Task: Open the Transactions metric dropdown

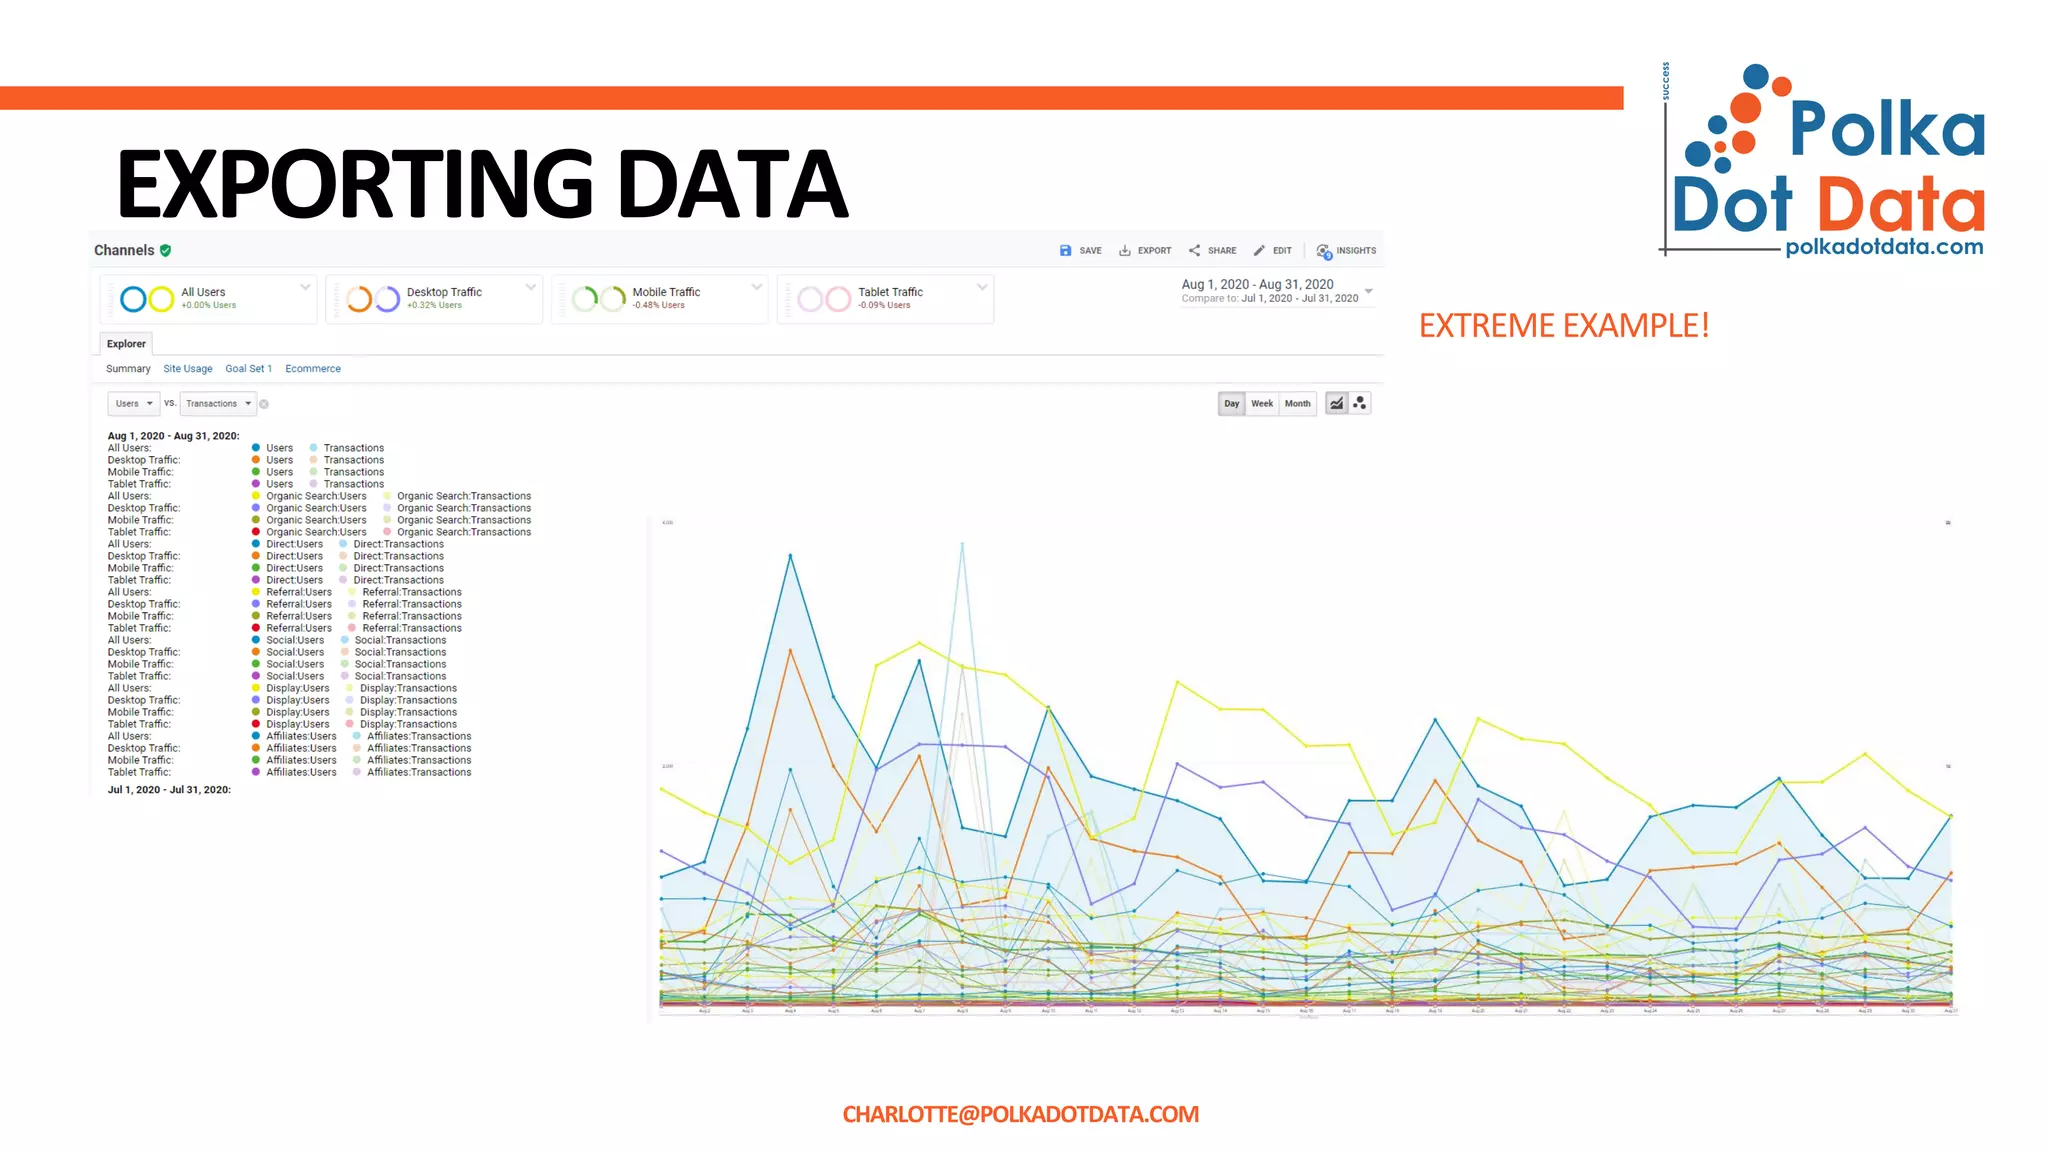Action: 218,404
